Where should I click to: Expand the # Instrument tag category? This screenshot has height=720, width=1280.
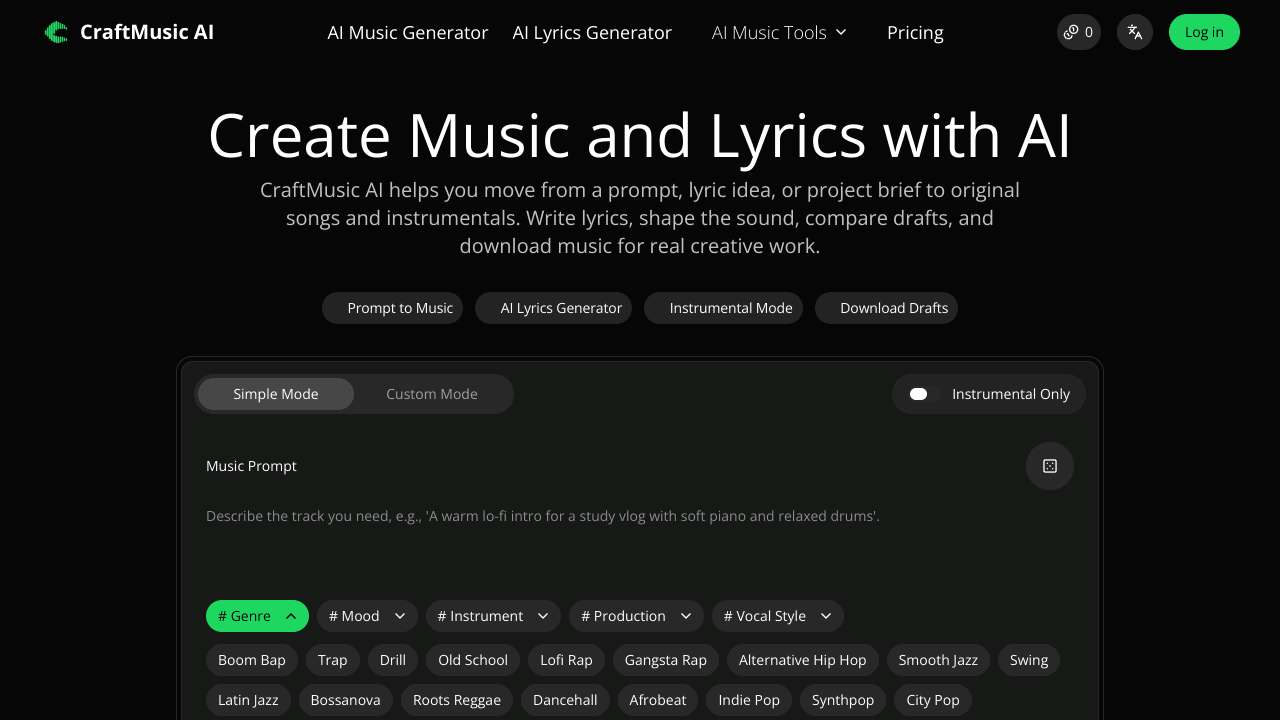point(493,616)
